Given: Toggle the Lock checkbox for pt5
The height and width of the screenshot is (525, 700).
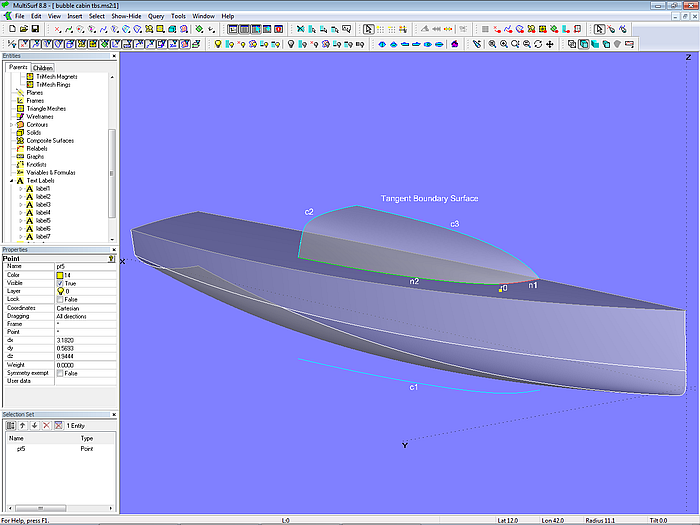Looking at the screenshot, I should pos(61,299).
